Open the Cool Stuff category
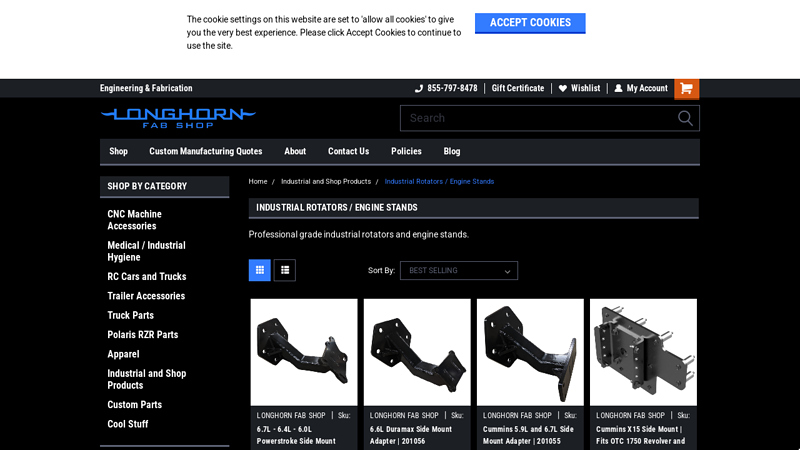 coord(128,424)
